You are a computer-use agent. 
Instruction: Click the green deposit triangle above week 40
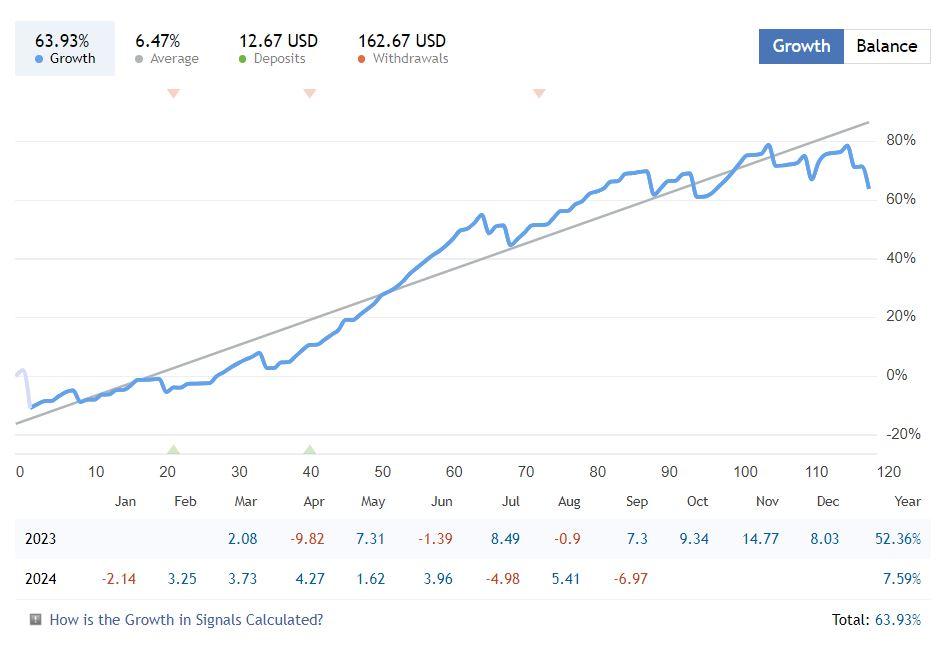(x=310, y=450)
